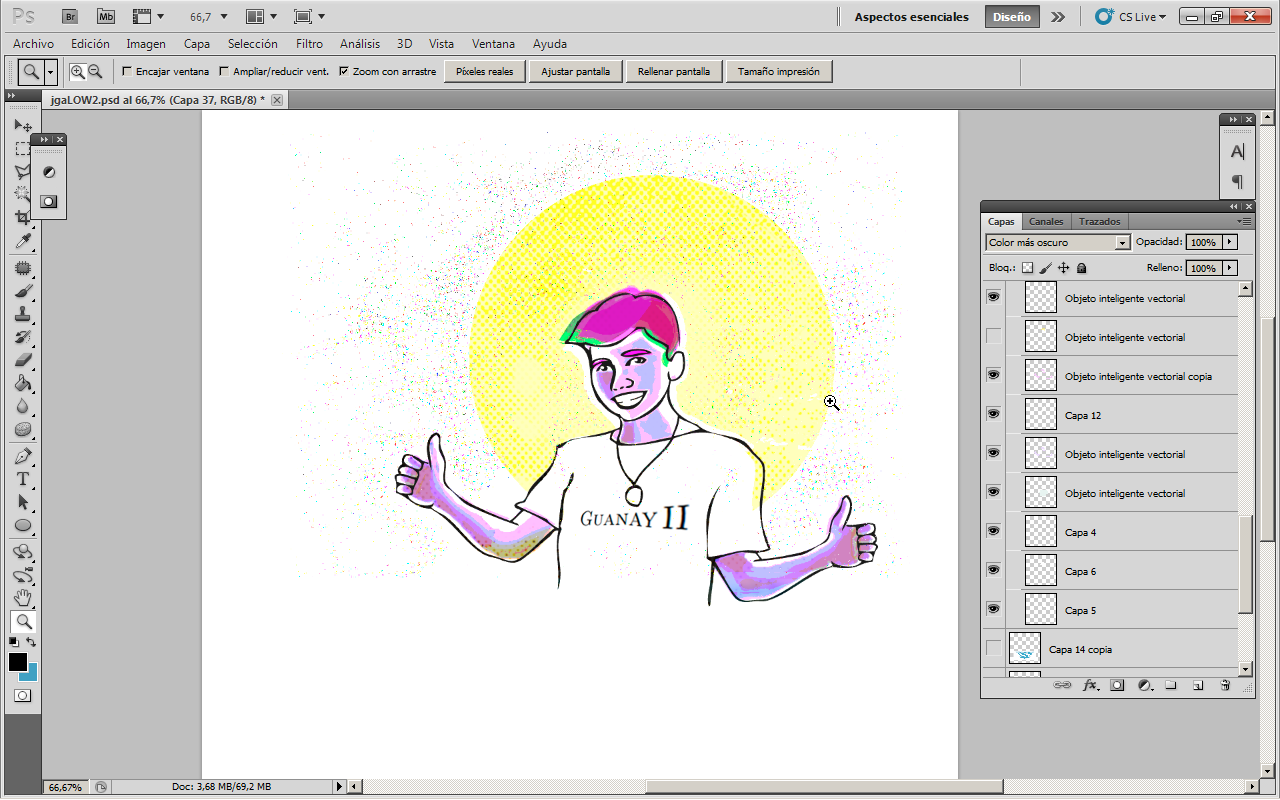
Task: Open Mini Bridge with the Mb icon
Action: tap(106, 16)
